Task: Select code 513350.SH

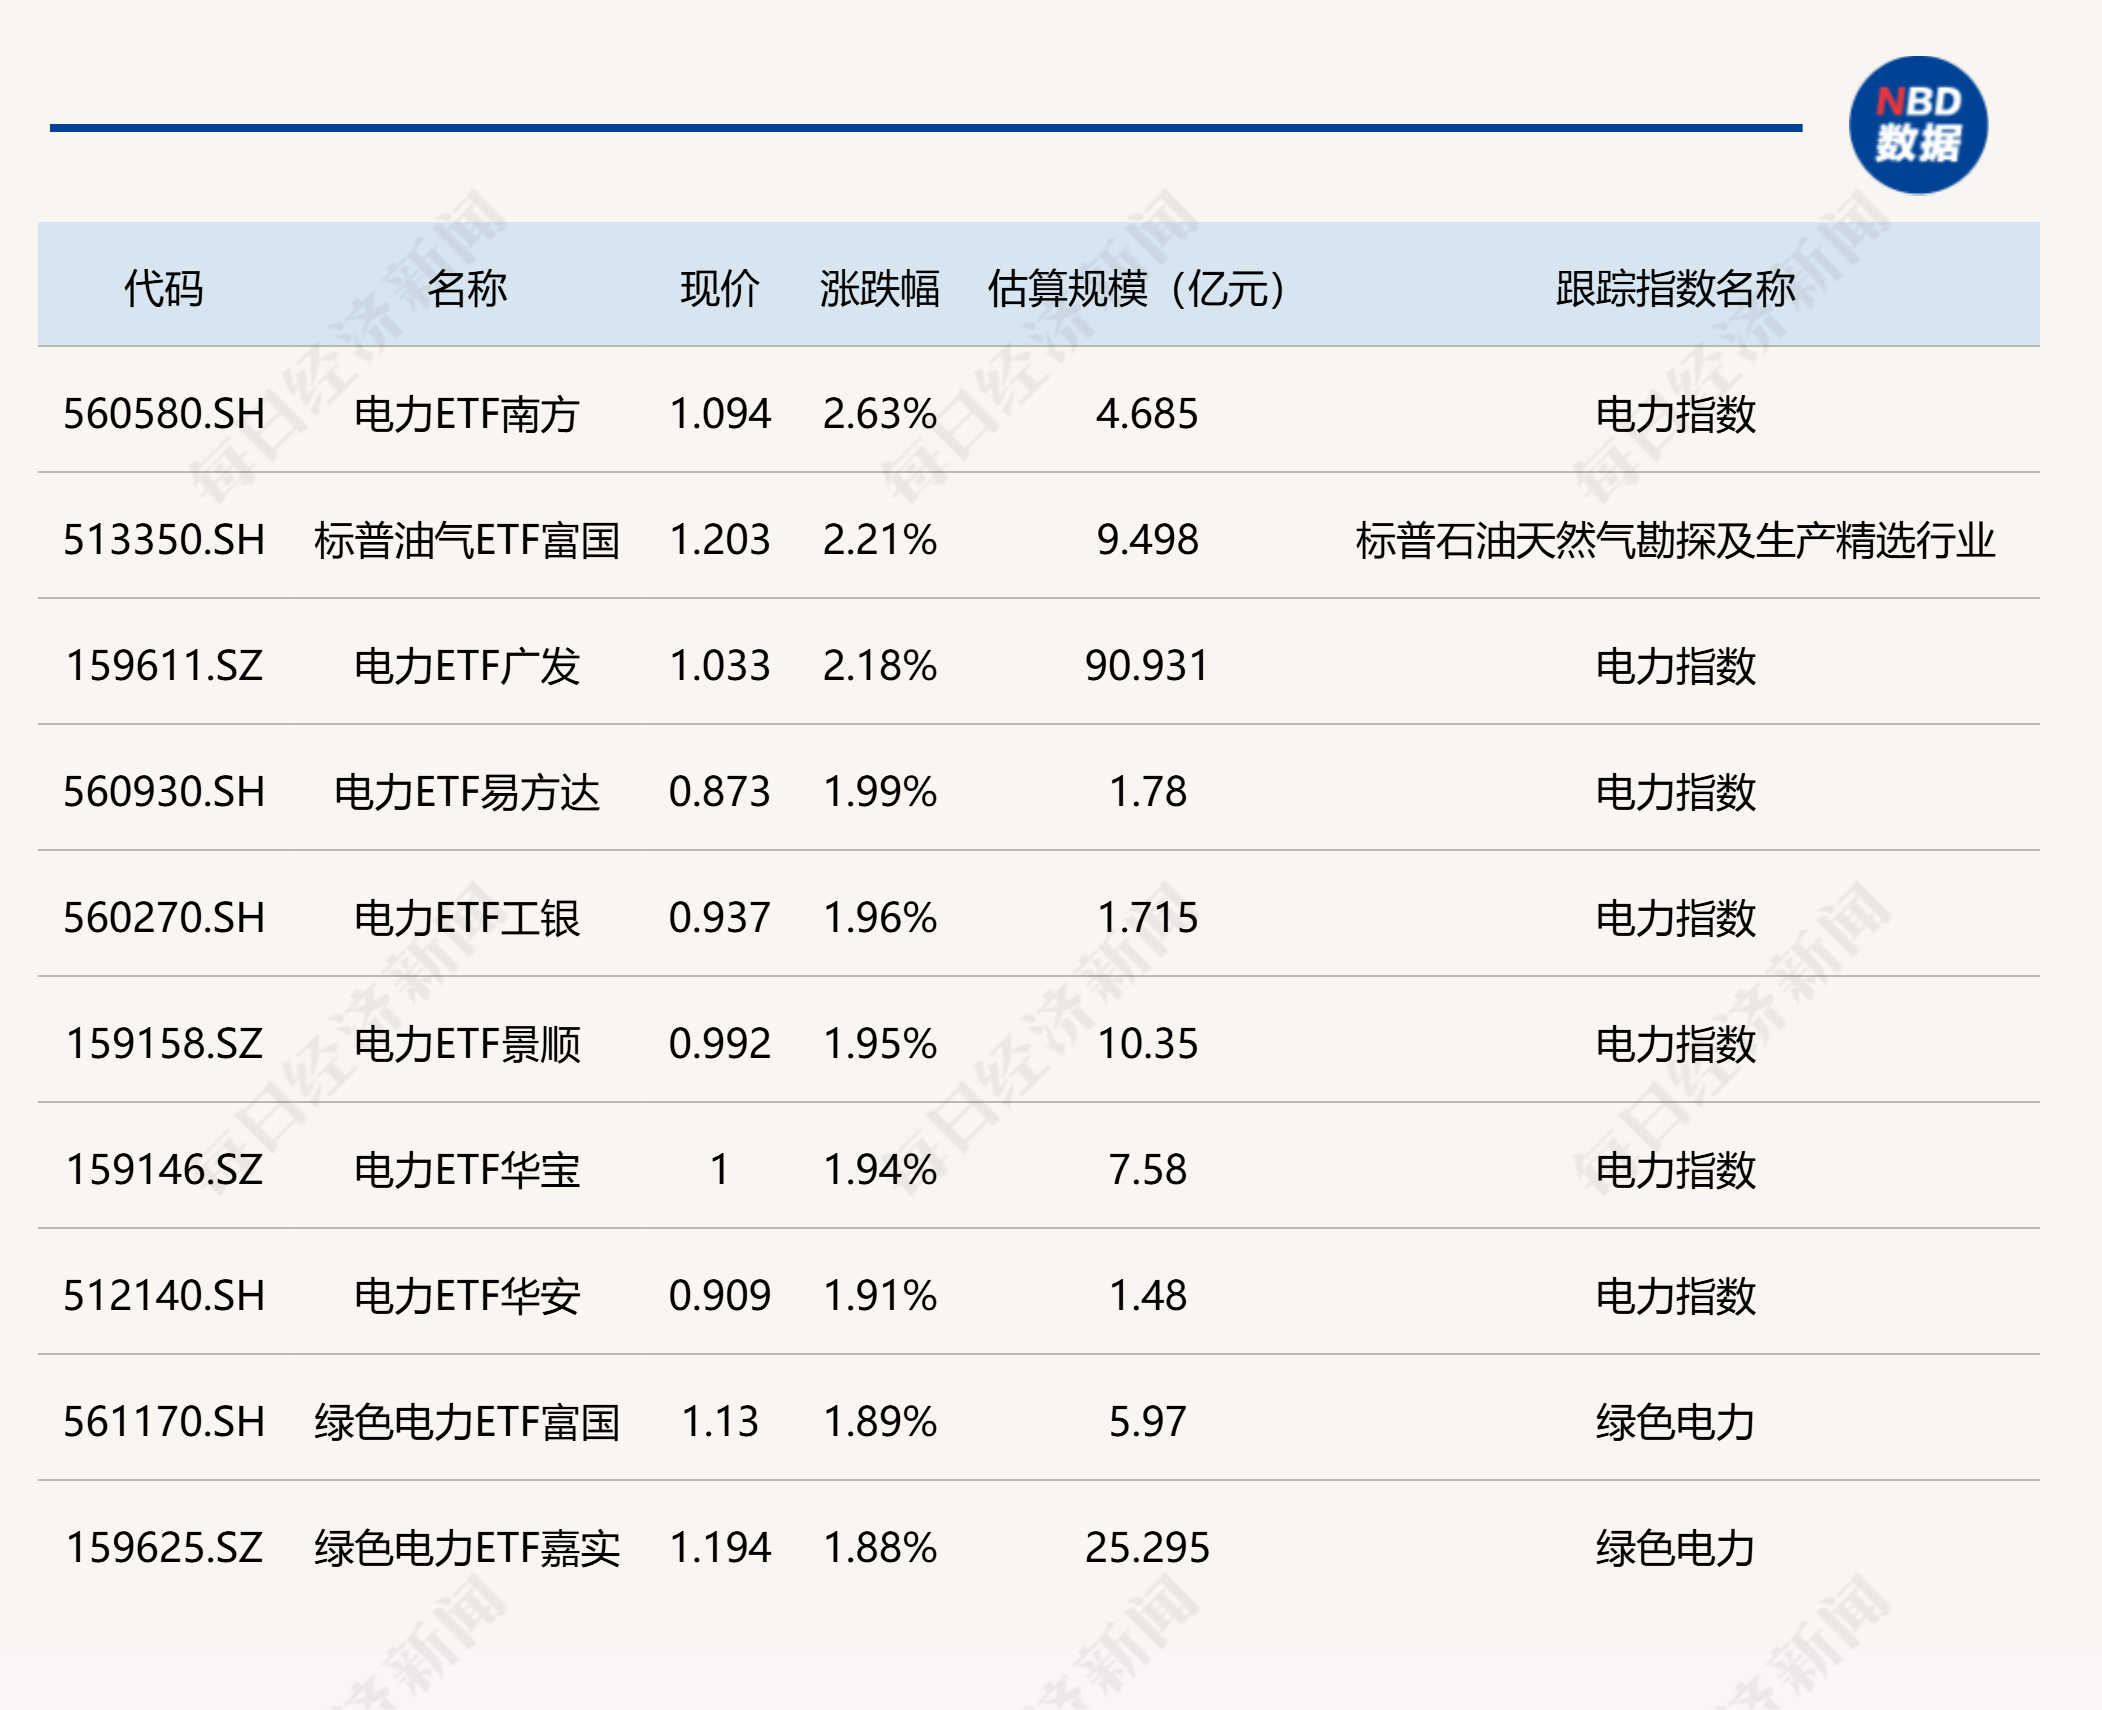Action: [x=164, y=540]
